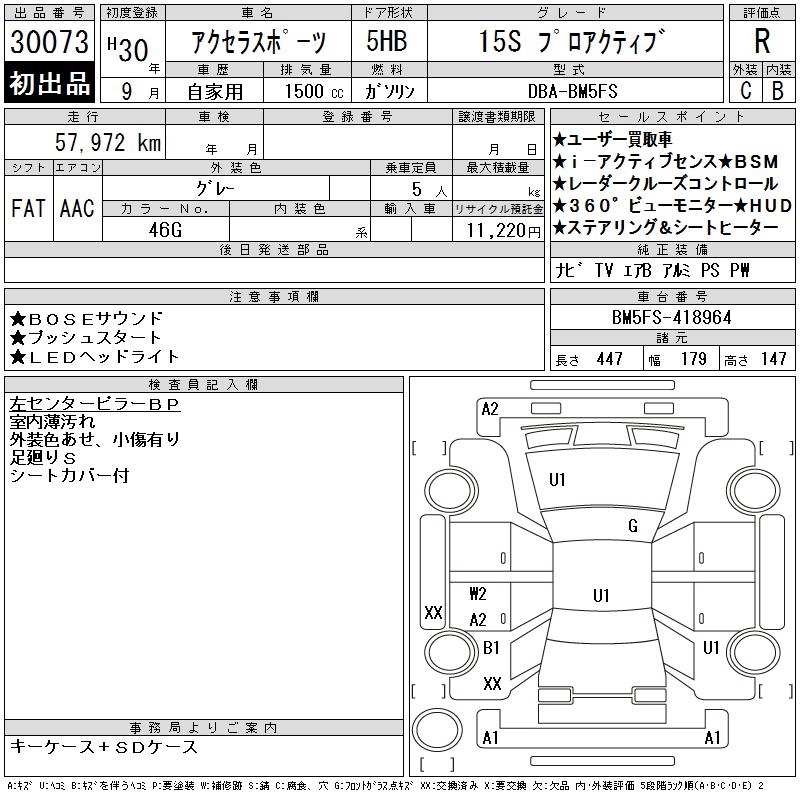The image size is (800, 800).
Task: Select the underlined remark "左センターピラーBP"
Action: (95, 404)
